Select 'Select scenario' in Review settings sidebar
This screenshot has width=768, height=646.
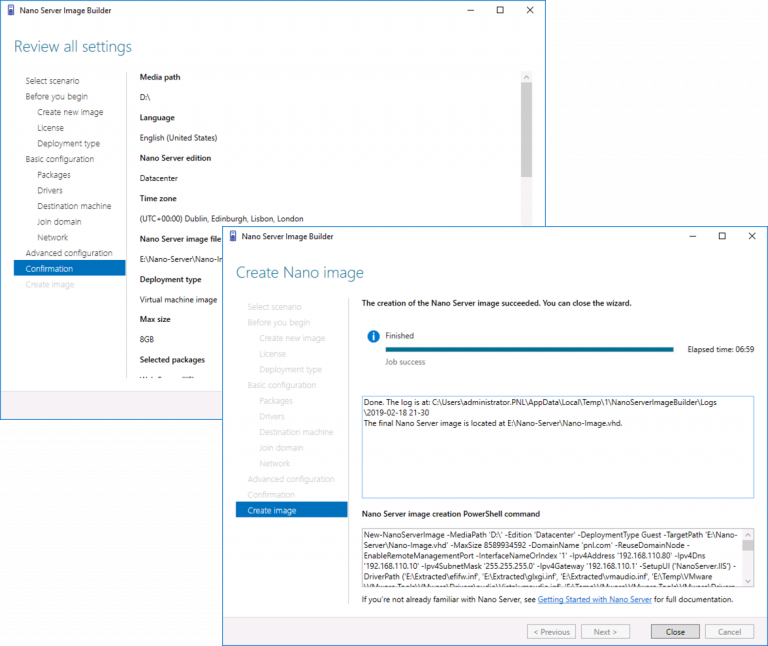point(52,81)
